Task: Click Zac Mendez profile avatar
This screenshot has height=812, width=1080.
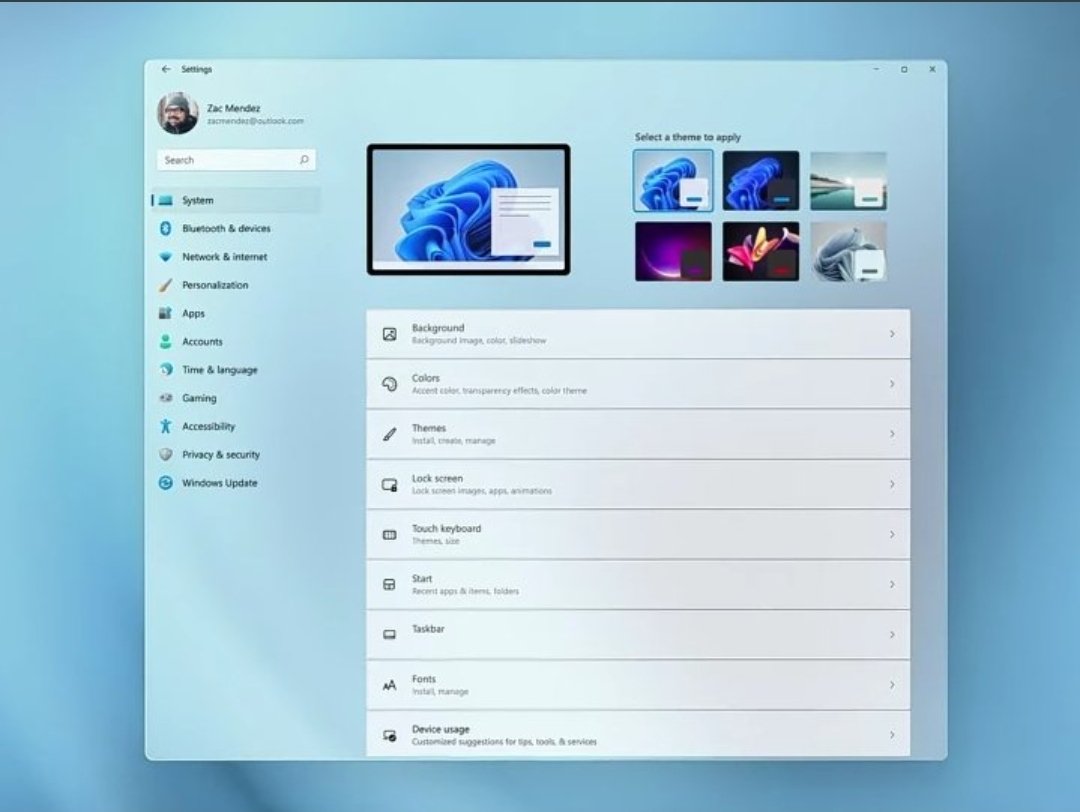Action: click(178, 114)
